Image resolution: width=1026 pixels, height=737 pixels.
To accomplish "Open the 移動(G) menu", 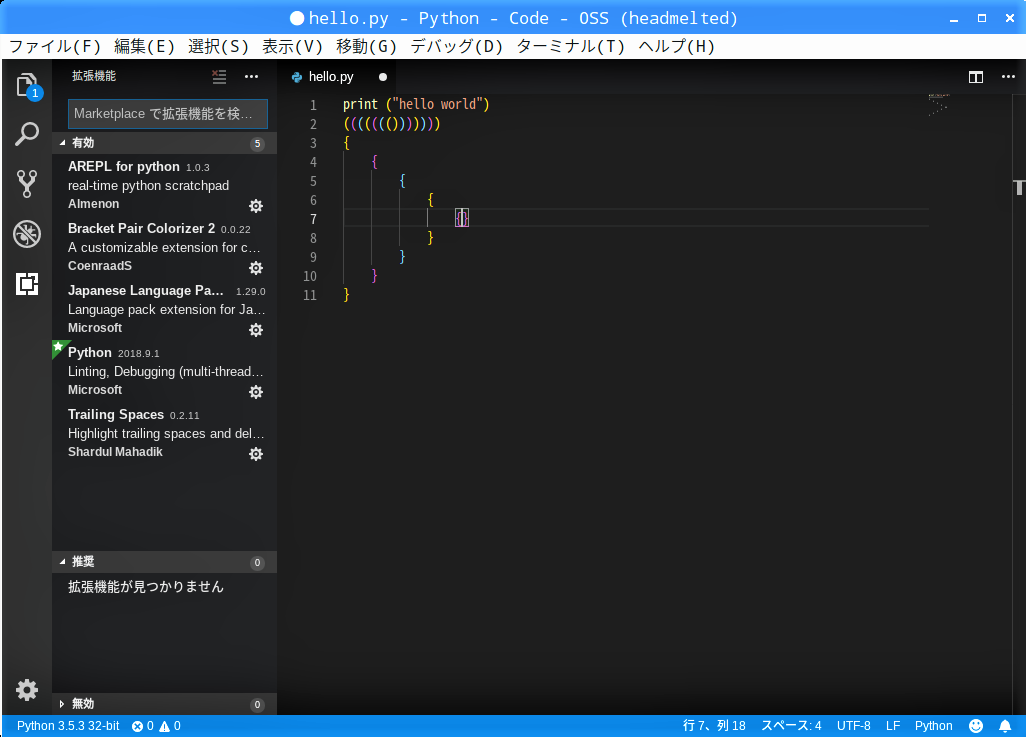I will click(x=366, y=46).
